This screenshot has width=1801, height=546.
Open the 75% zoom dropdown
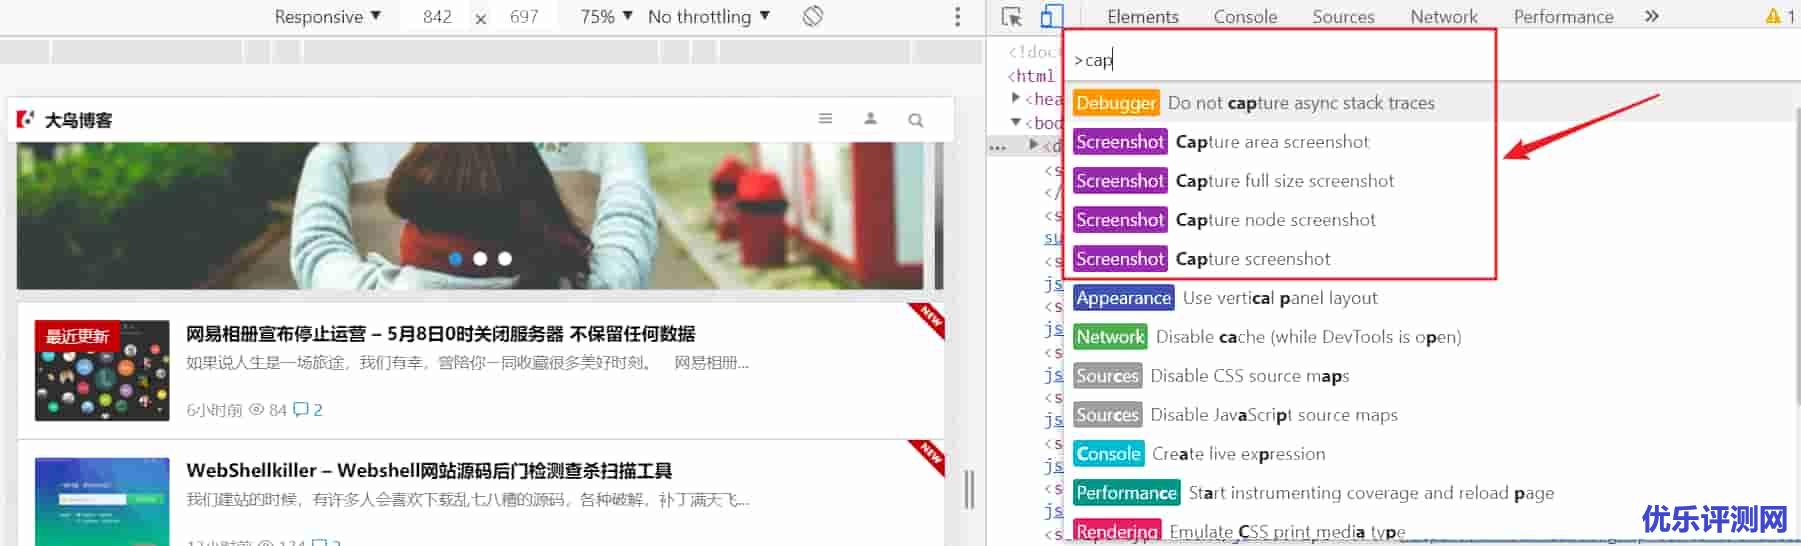click(x=606, y=16)
